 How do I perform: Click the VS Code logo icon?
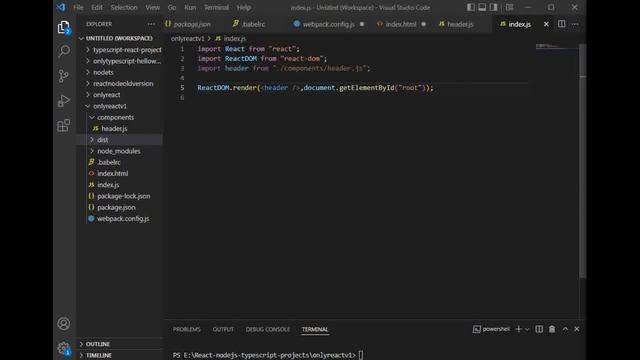61,7
